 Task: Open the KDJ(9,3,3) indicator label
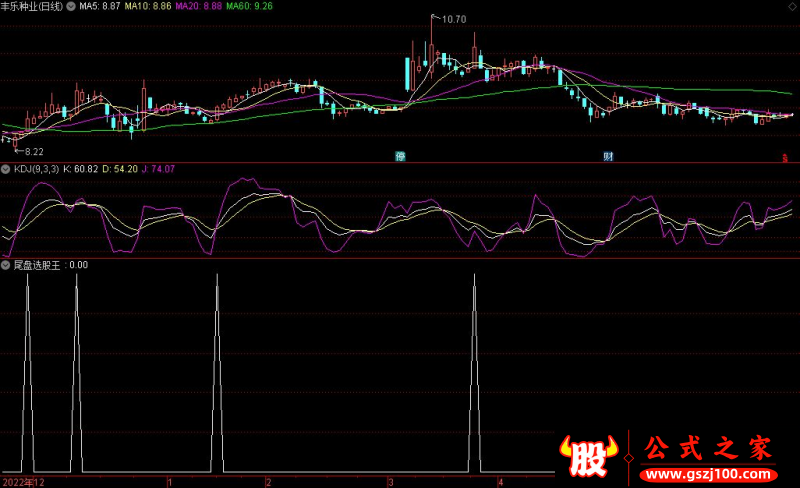(36, 169)
